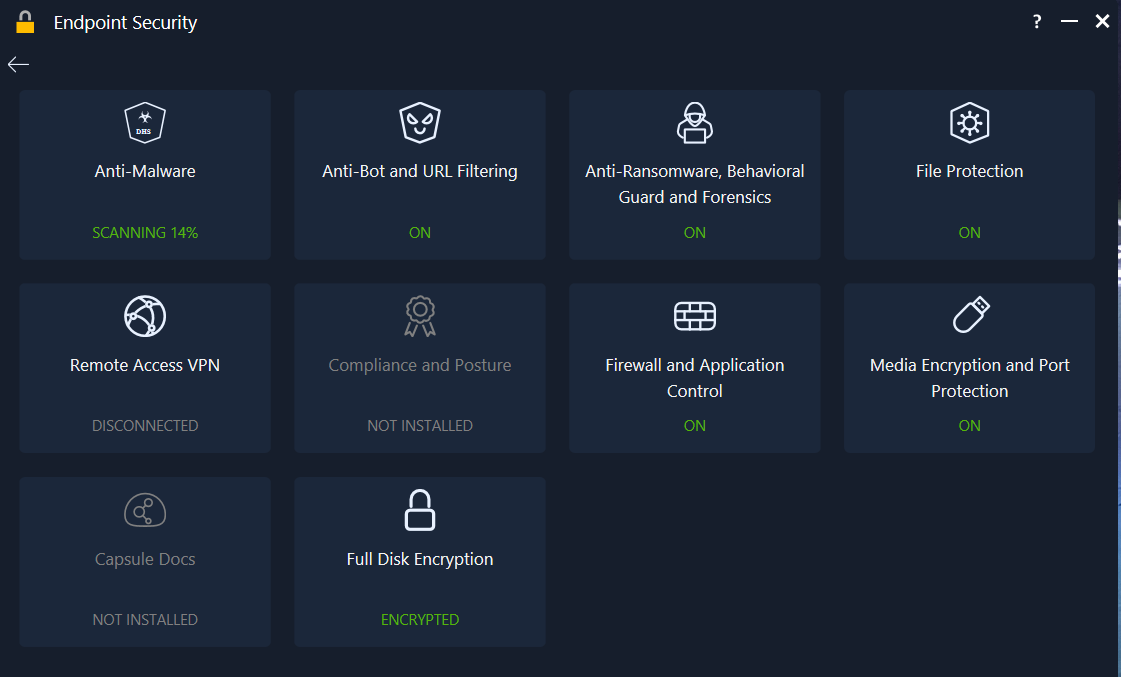Click the yellow padlock in the title bar
Viewport: 1121px width, 677px height.
[x=25, y=21]
